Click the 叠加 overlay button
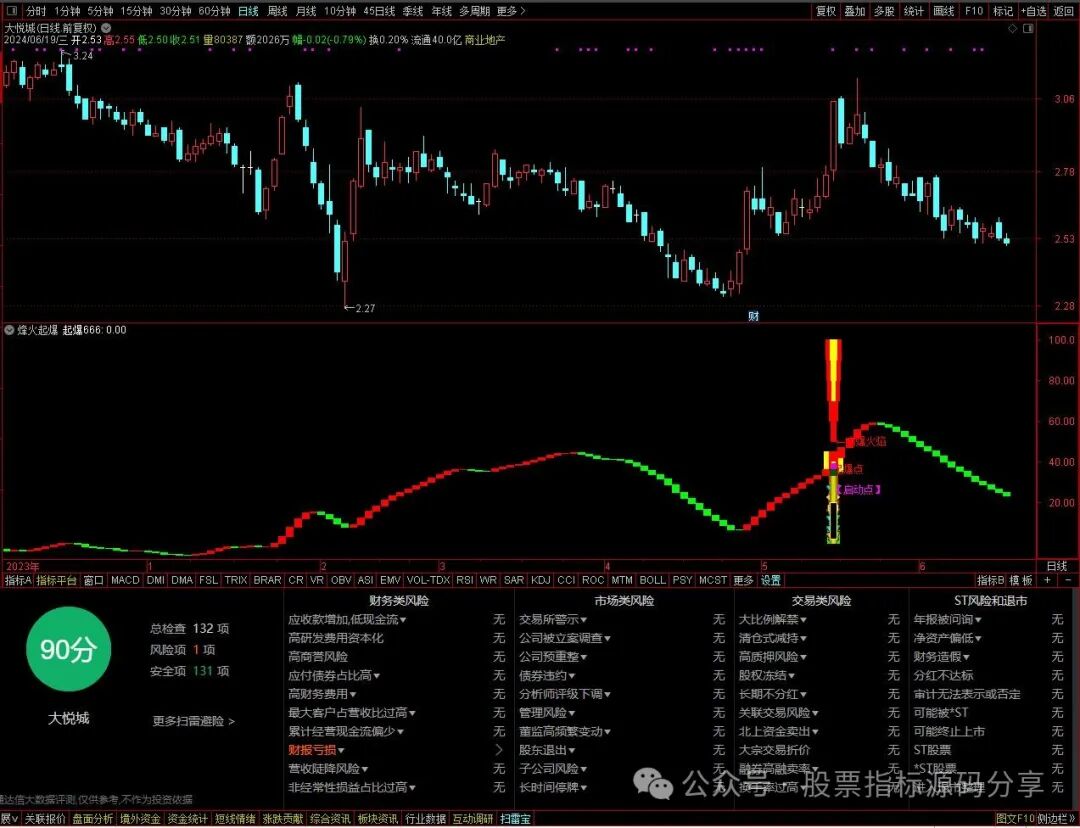The height and width of the screenshot is (828, 1080). pos(855,11)
